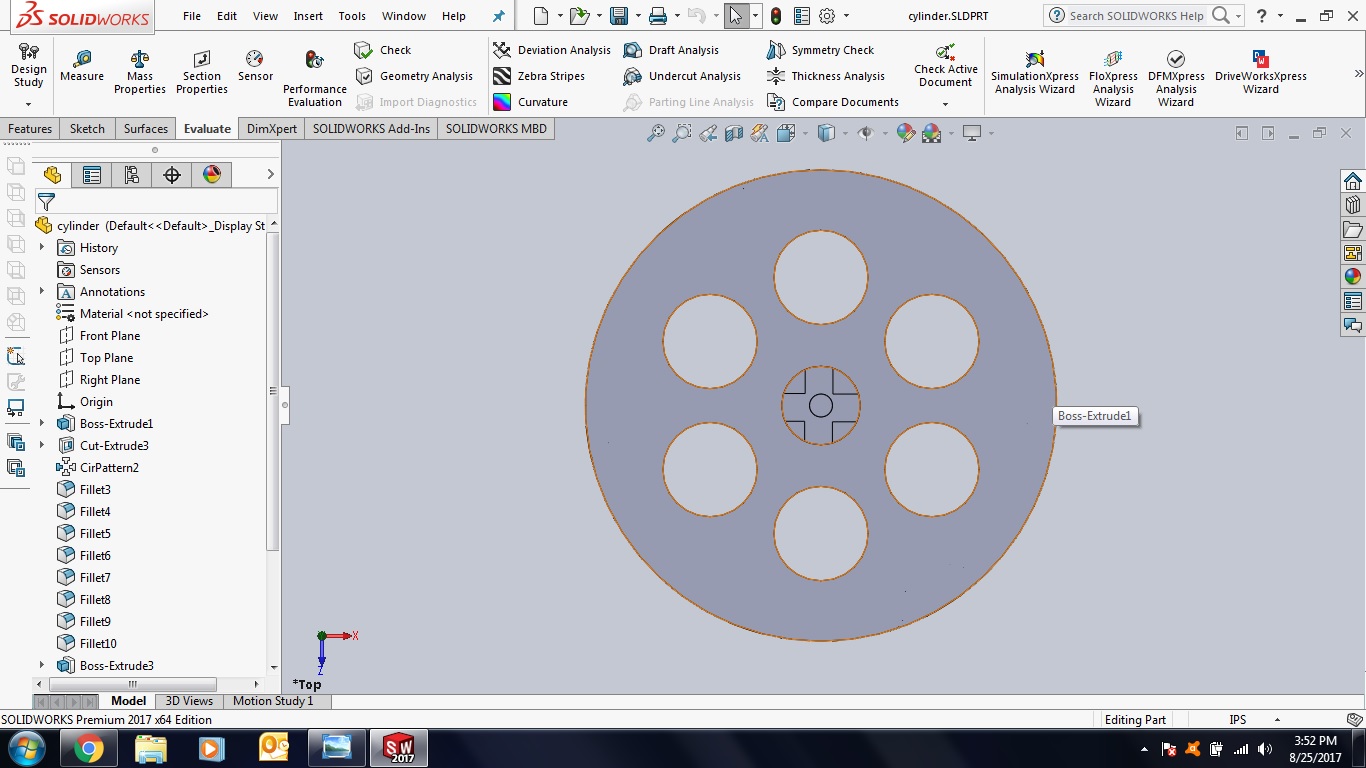Expand the Boss-Extrude1 feature
Image resolution: width=1366 pixels, height=768 pixels.
tap(42, 424)
